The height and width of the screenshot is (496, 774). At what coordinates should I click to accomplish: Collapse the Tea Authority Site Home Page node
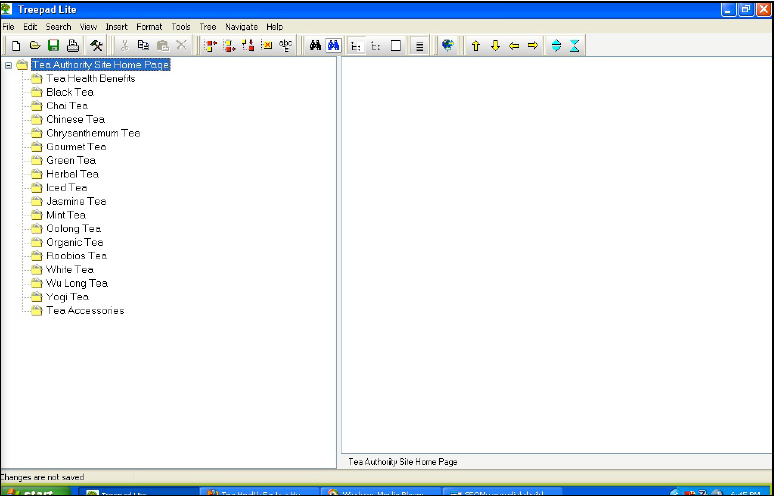[8, 65]
